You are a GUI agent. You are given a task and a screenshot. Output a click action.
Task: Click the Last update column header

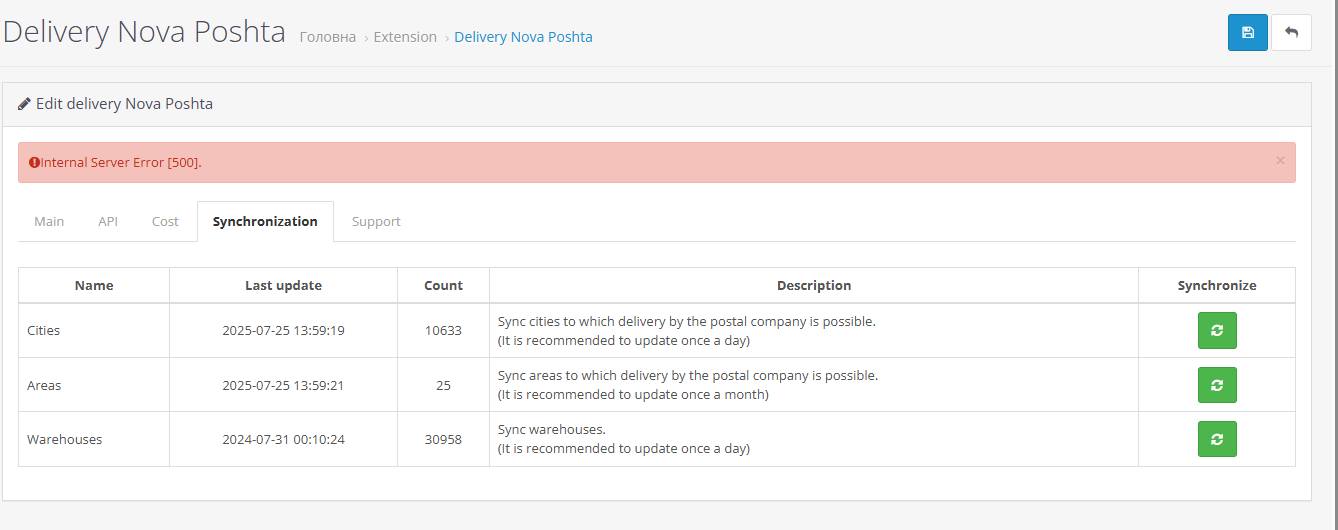[283, 285]
